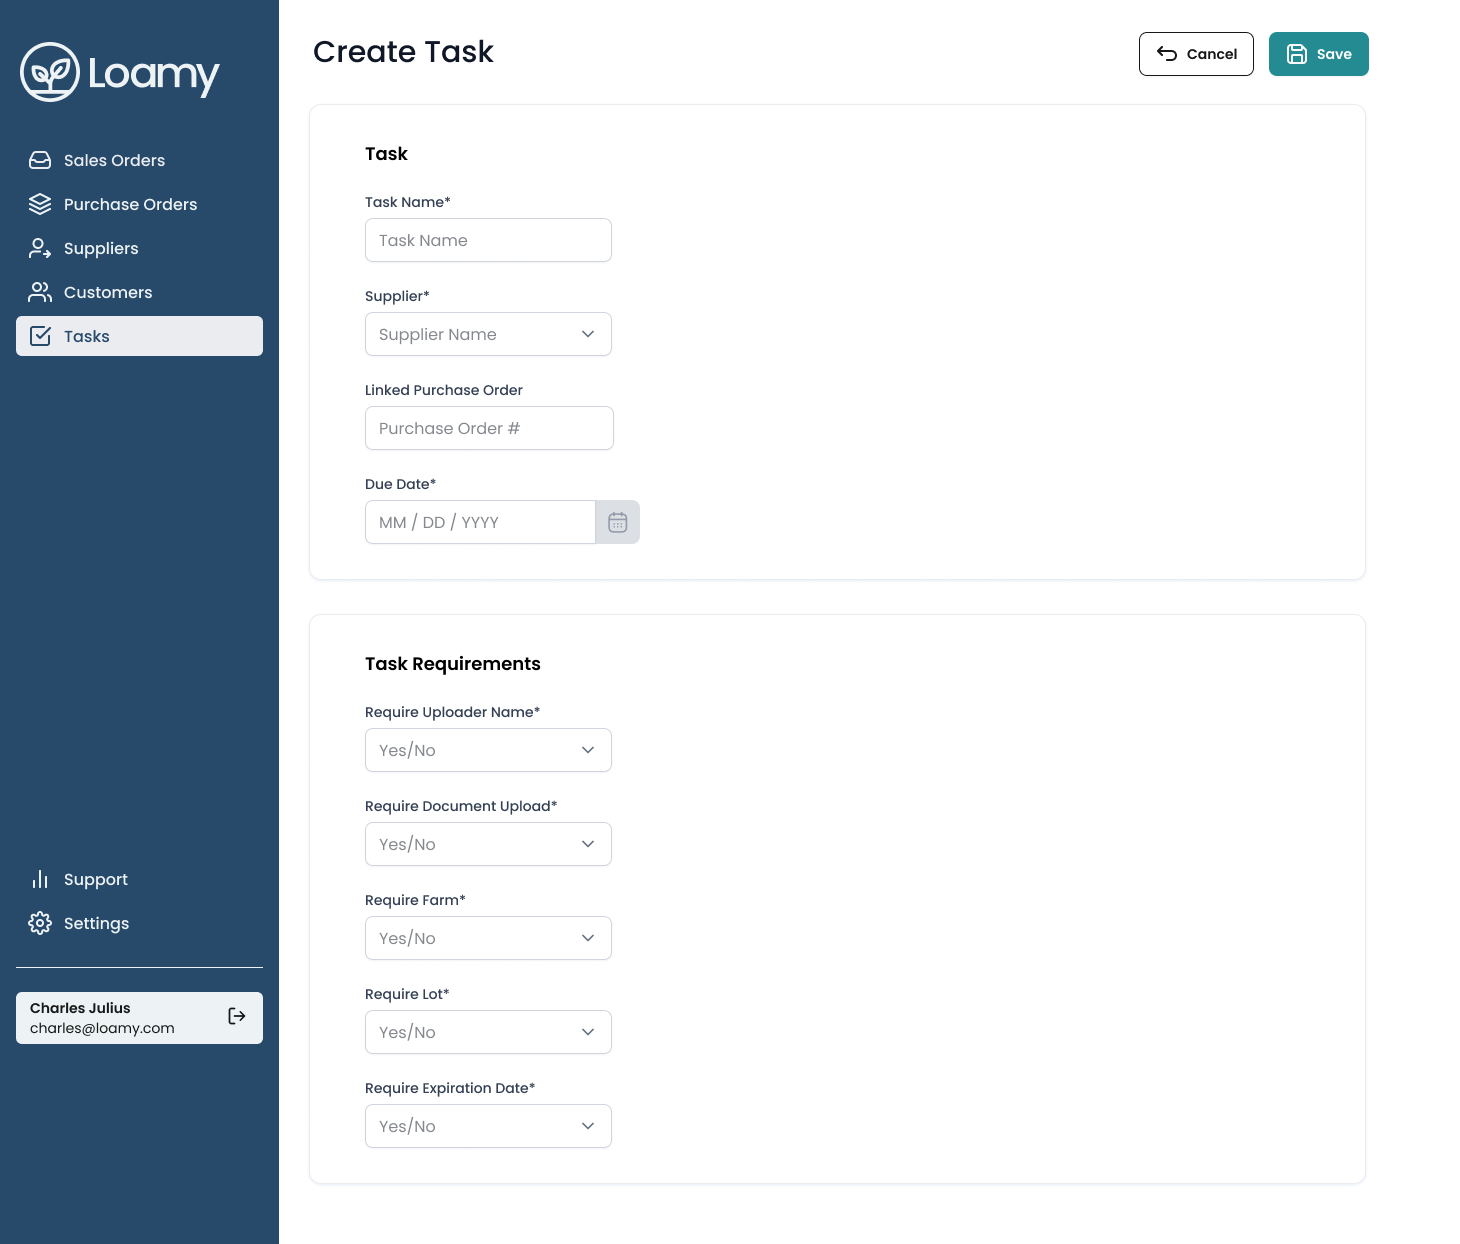This screenshot has width=1460, height=1244.
Task: Click the Suppliers person-arrow icon
Action: 40,248
